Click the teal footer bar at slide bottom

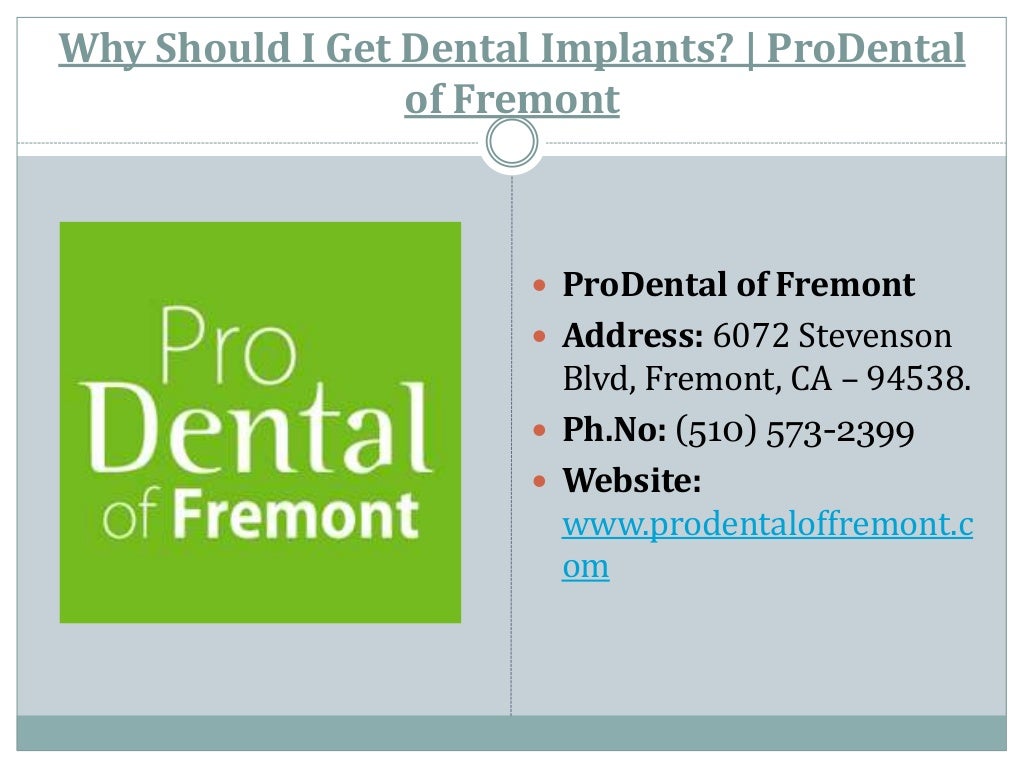pos(511,733)
